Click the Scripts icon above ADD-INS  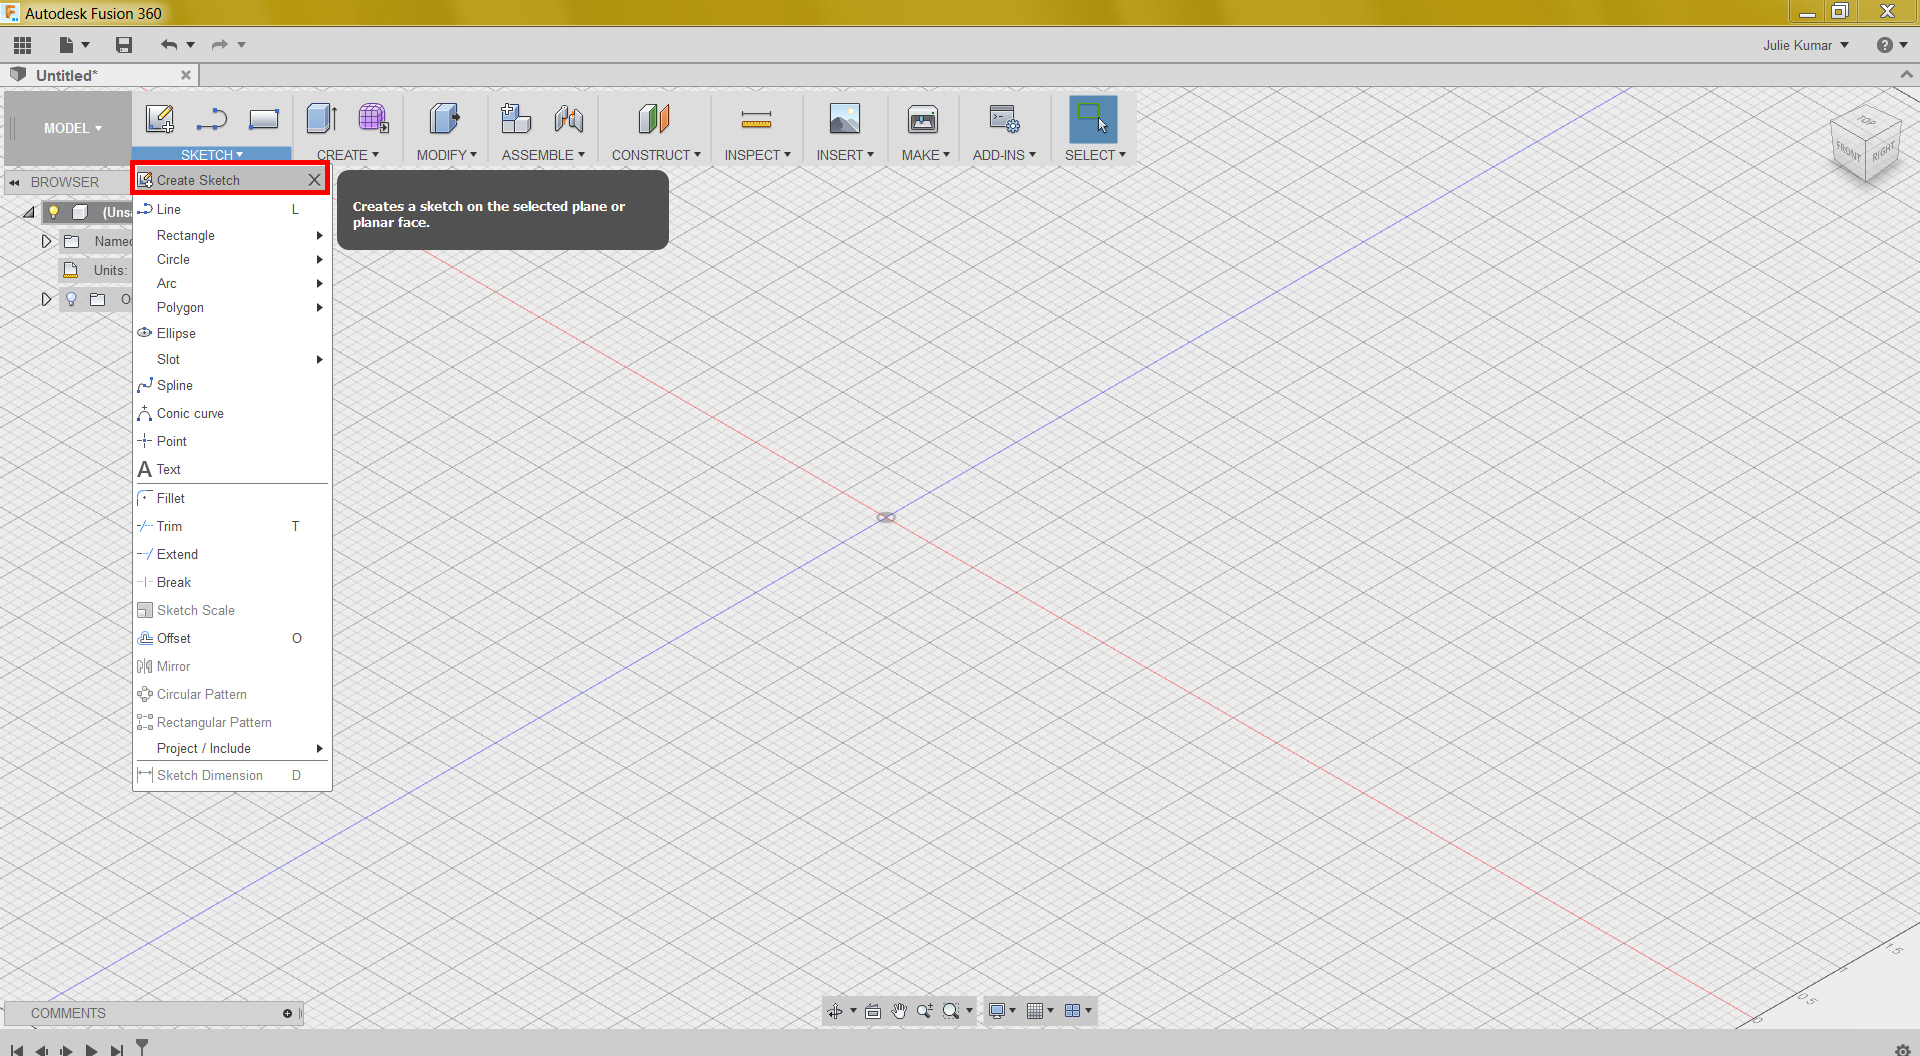tap(1004, 119)
